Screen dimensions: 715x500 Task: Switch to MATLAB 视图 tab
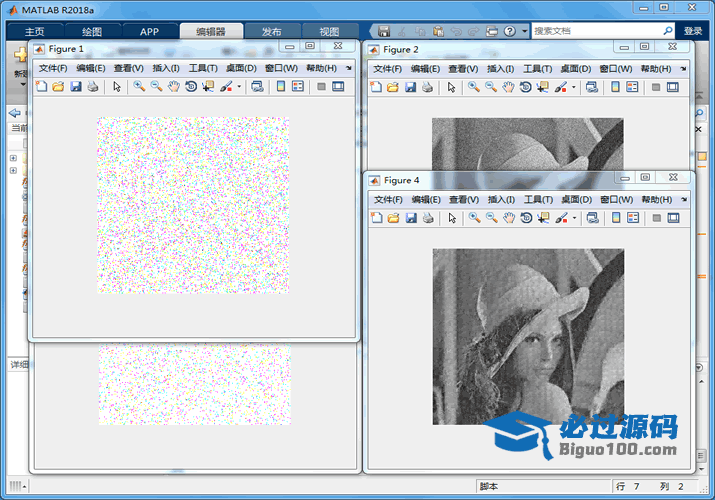pyautogui.click(x=329, y=31)
